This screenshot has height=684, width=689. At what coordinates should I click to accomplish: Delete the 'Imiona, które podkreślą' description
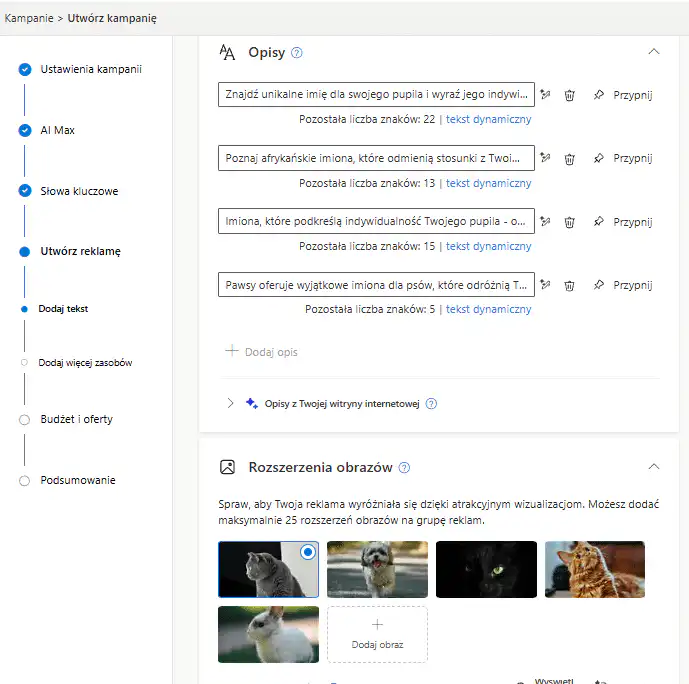click(x=569, y=222)
